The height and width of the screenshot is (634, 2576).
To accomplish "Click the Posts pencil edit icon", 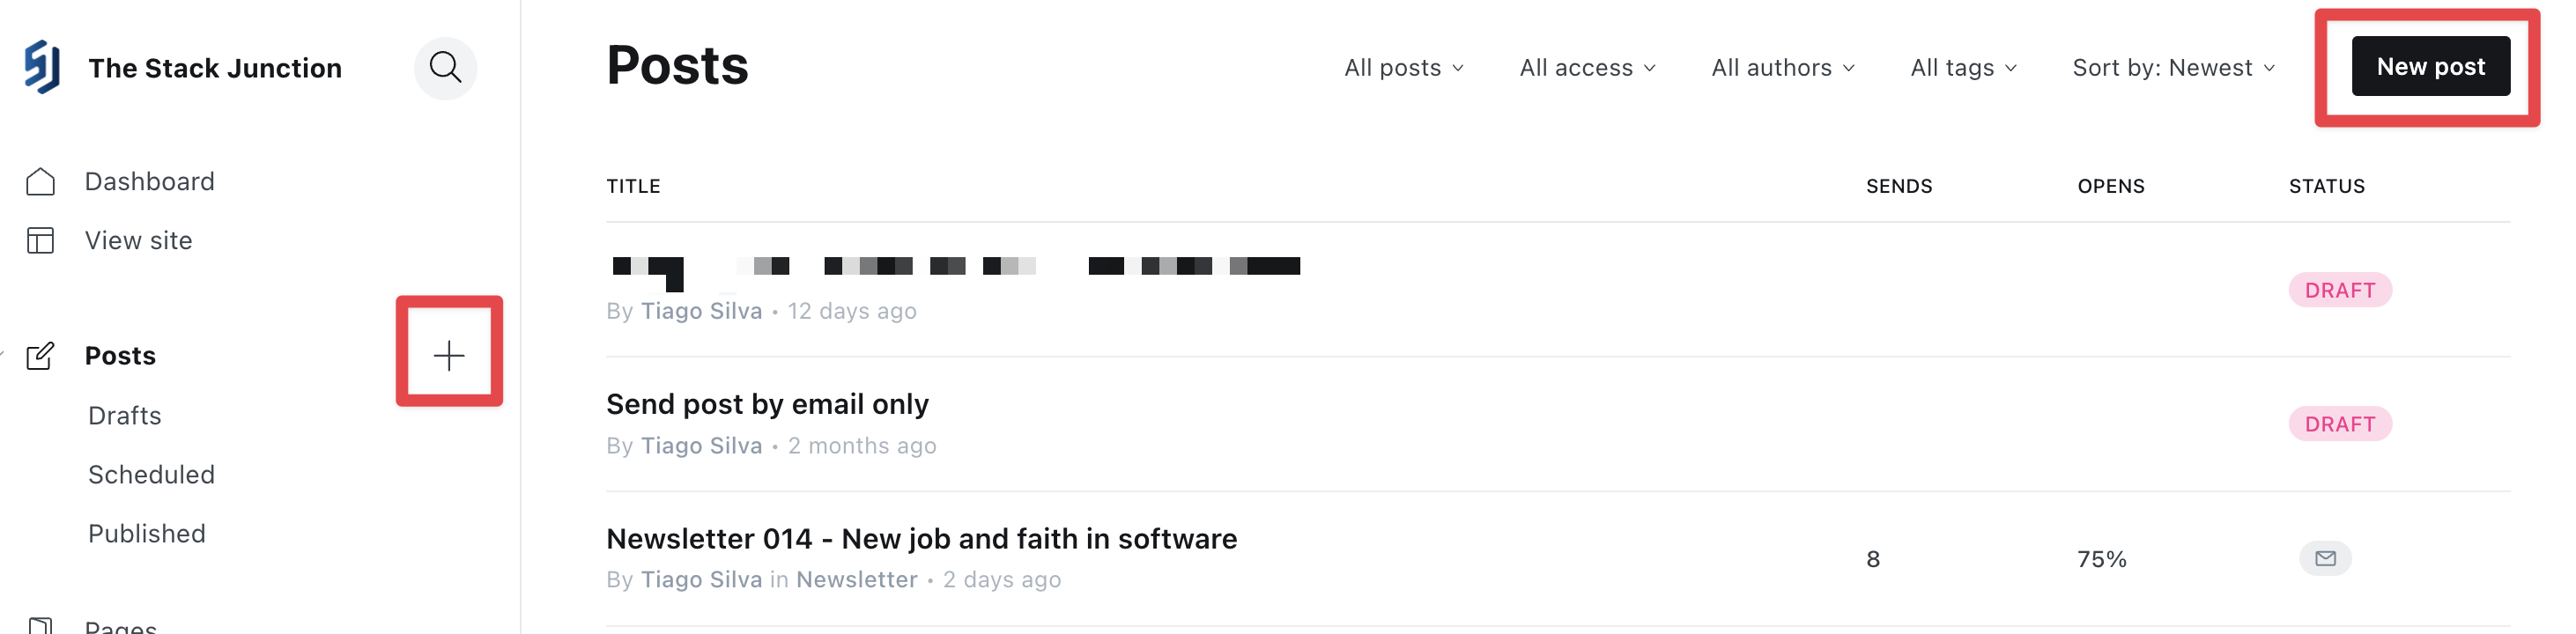I will (40, 356).
